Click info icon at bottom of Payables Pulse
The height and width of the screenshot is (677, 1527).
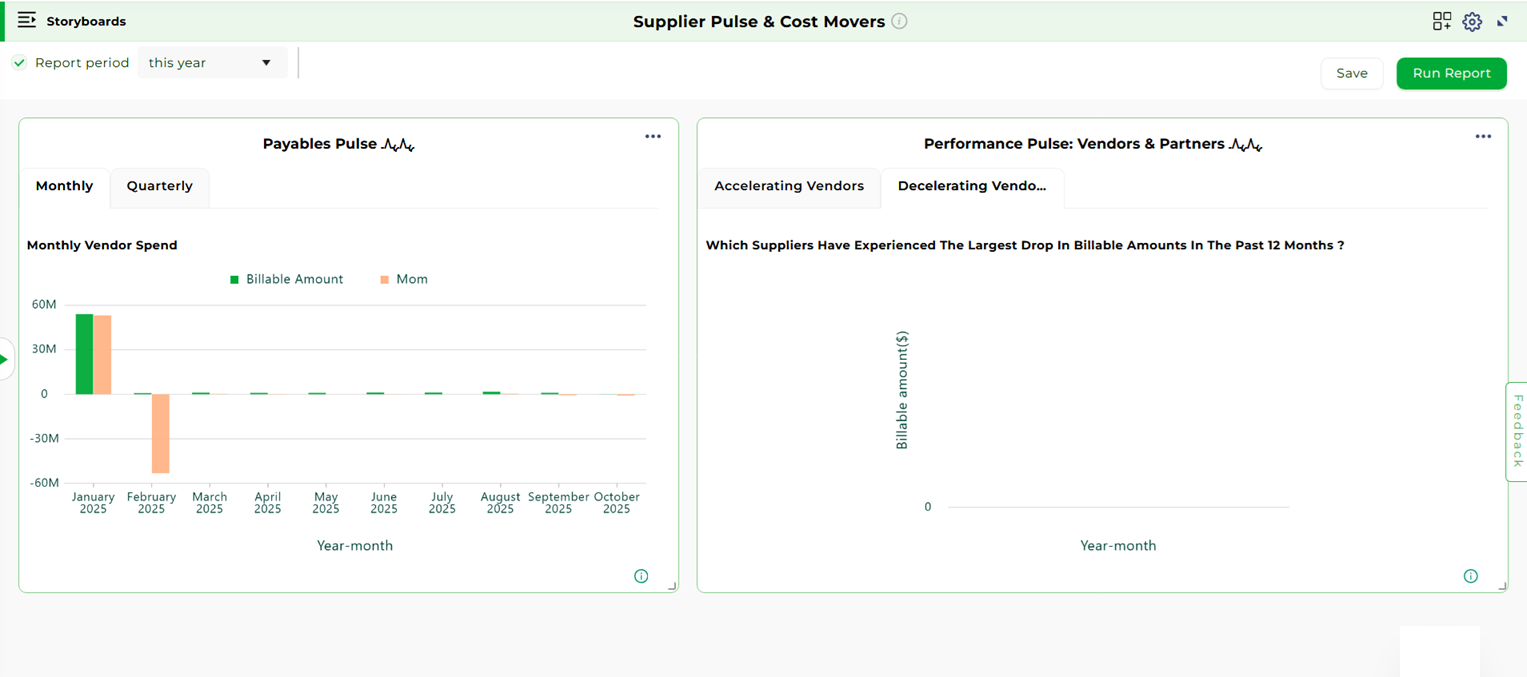click(641, 576)
